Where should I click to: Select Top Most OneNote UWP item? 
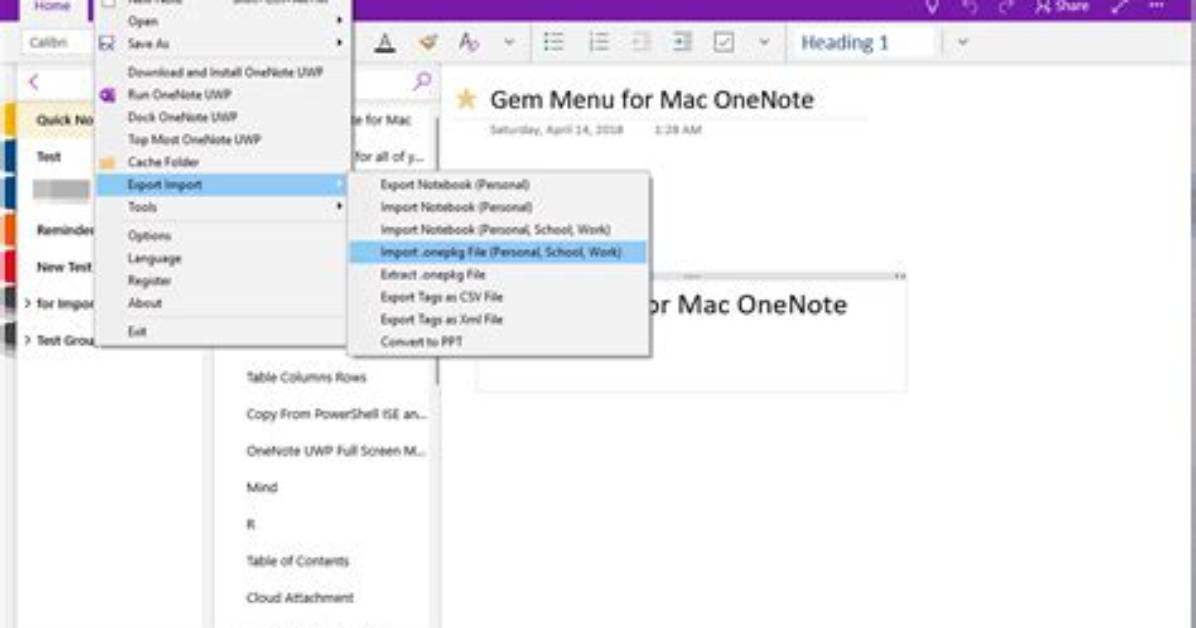coord(223,140)
